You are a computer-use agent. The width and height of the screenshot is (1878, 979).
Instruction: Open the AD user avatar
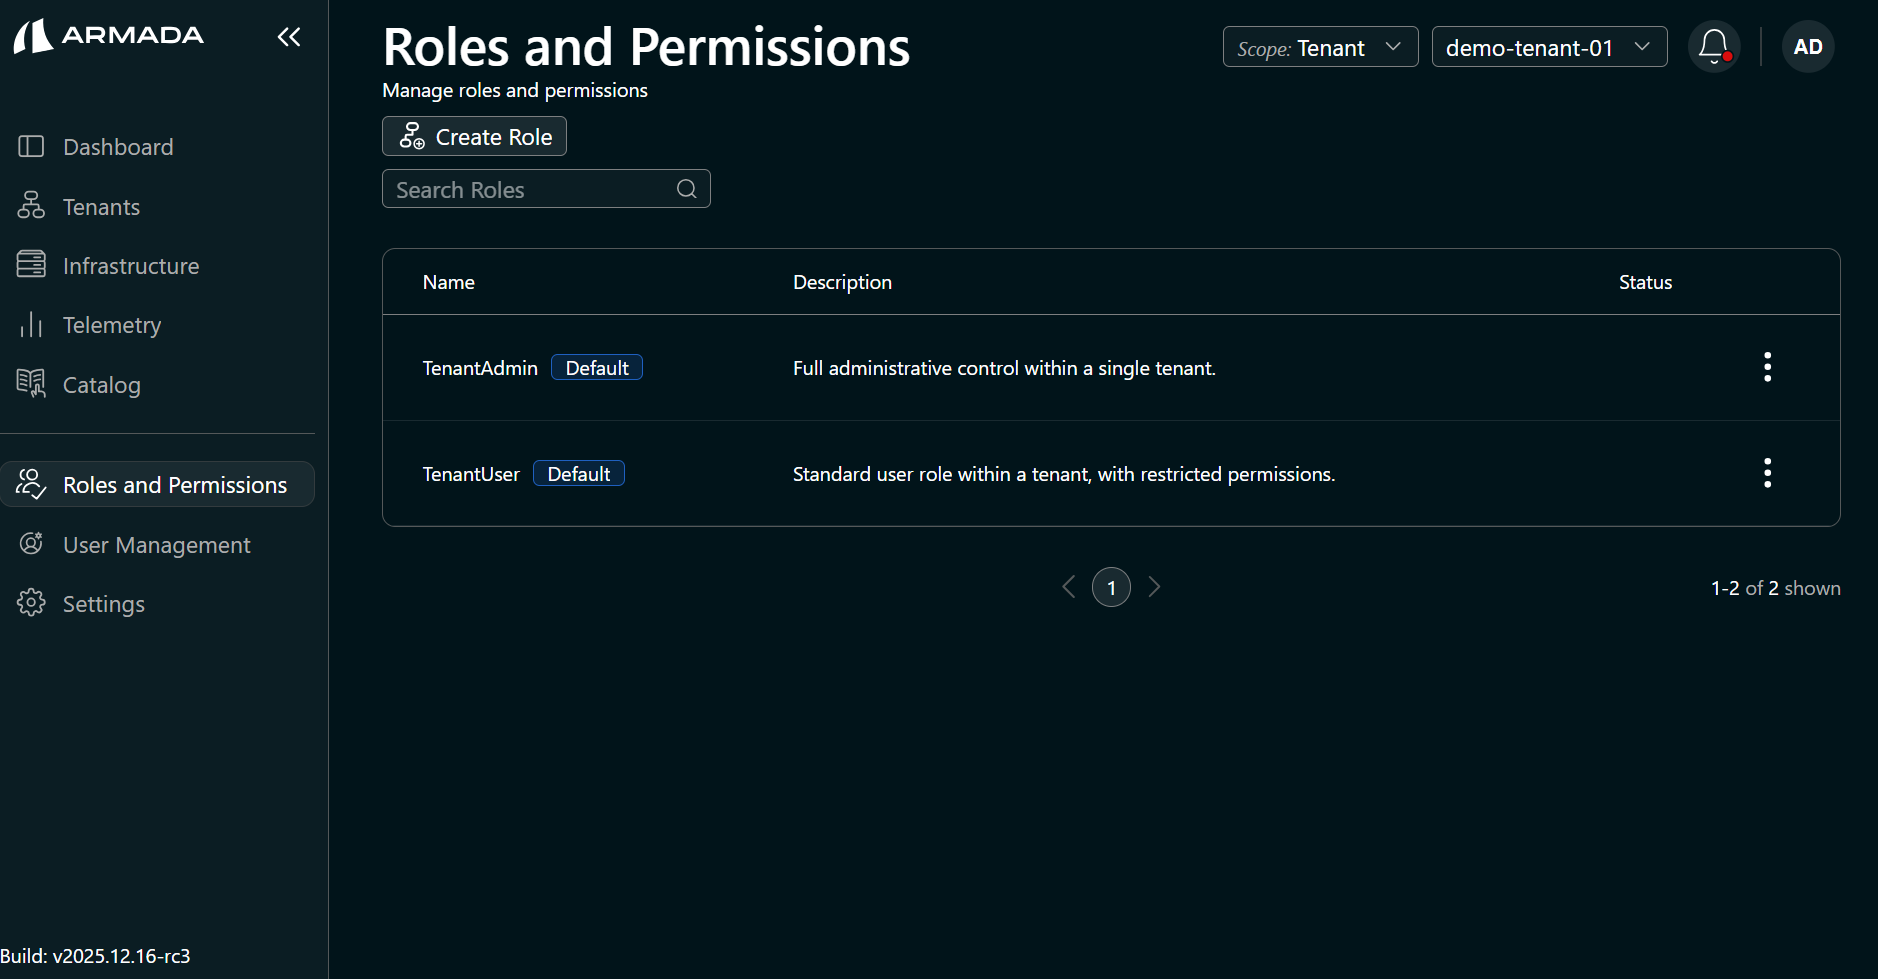click(x=1807, y=46)
